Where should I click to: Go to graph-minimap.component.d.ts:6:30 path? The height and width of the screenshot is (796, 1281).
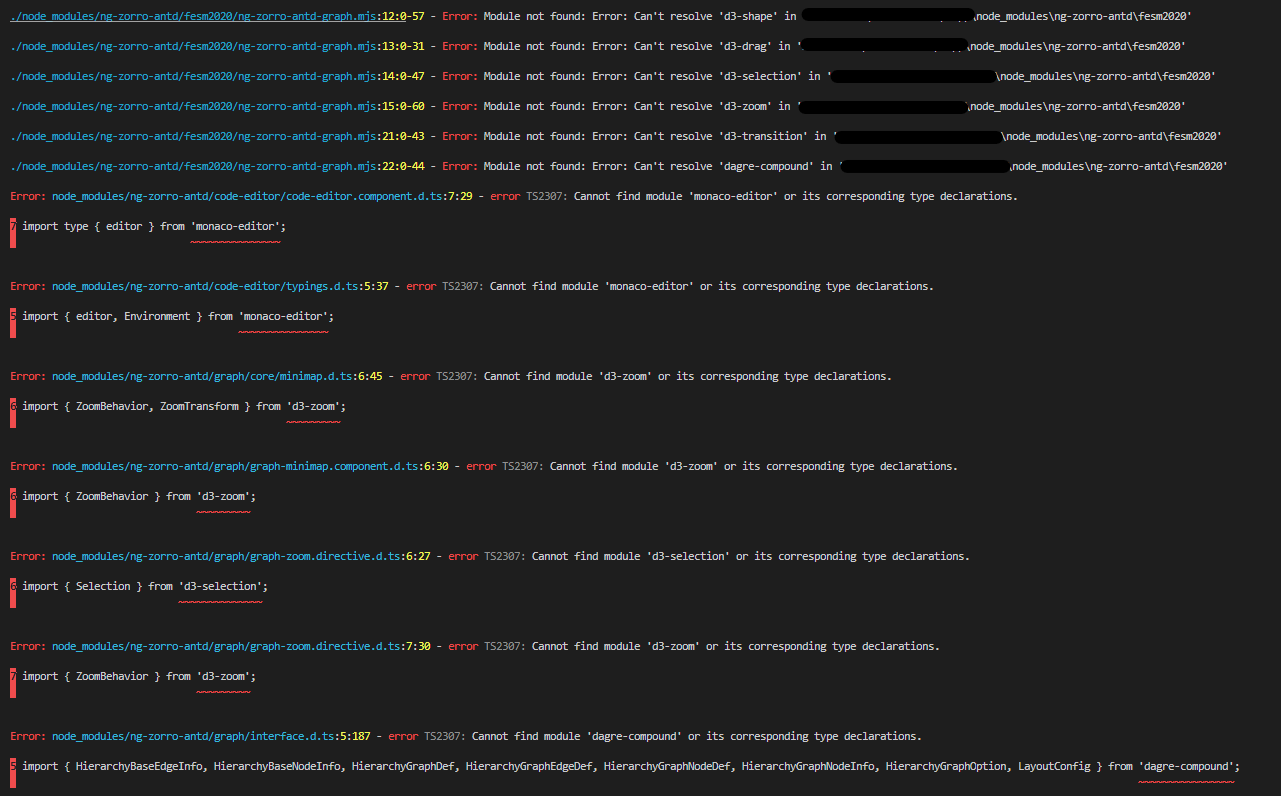click(x=250, y=466)
